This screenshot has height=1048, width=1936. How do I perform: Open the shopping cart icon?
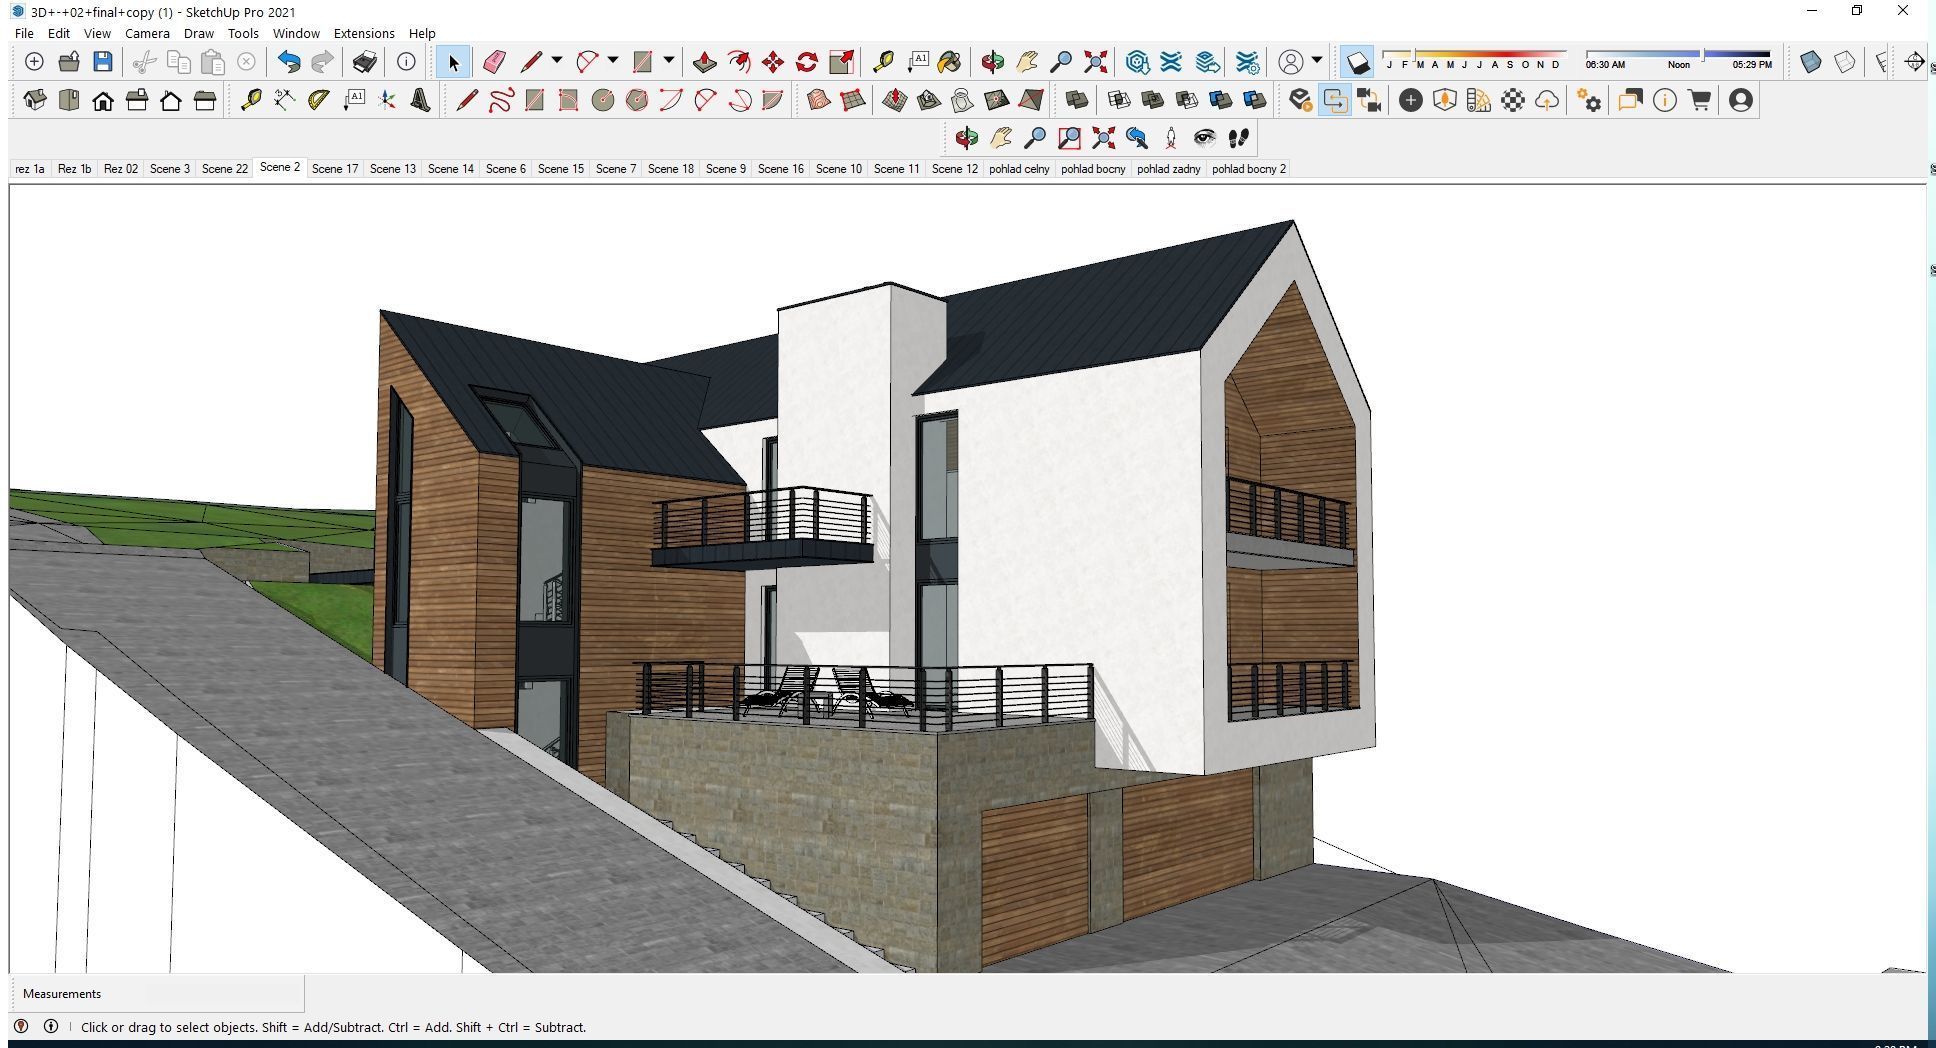(1699, 100)
